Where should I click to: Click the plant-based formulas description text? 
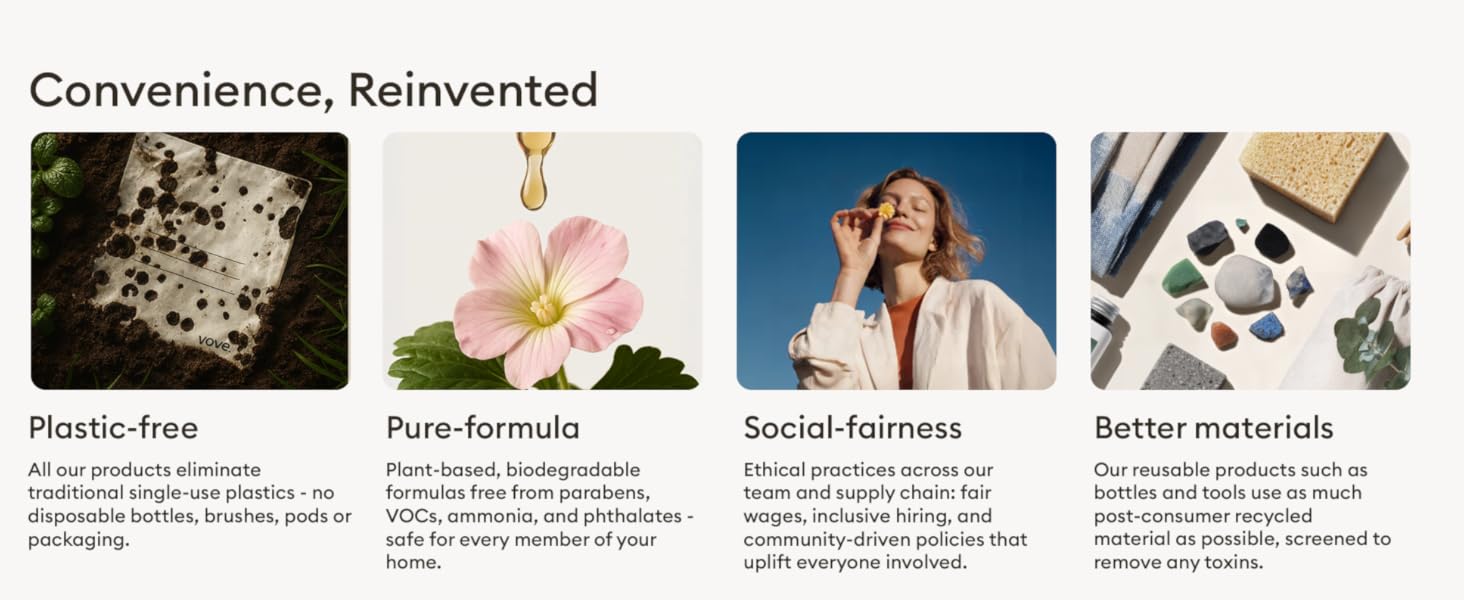tap(540, 516)
